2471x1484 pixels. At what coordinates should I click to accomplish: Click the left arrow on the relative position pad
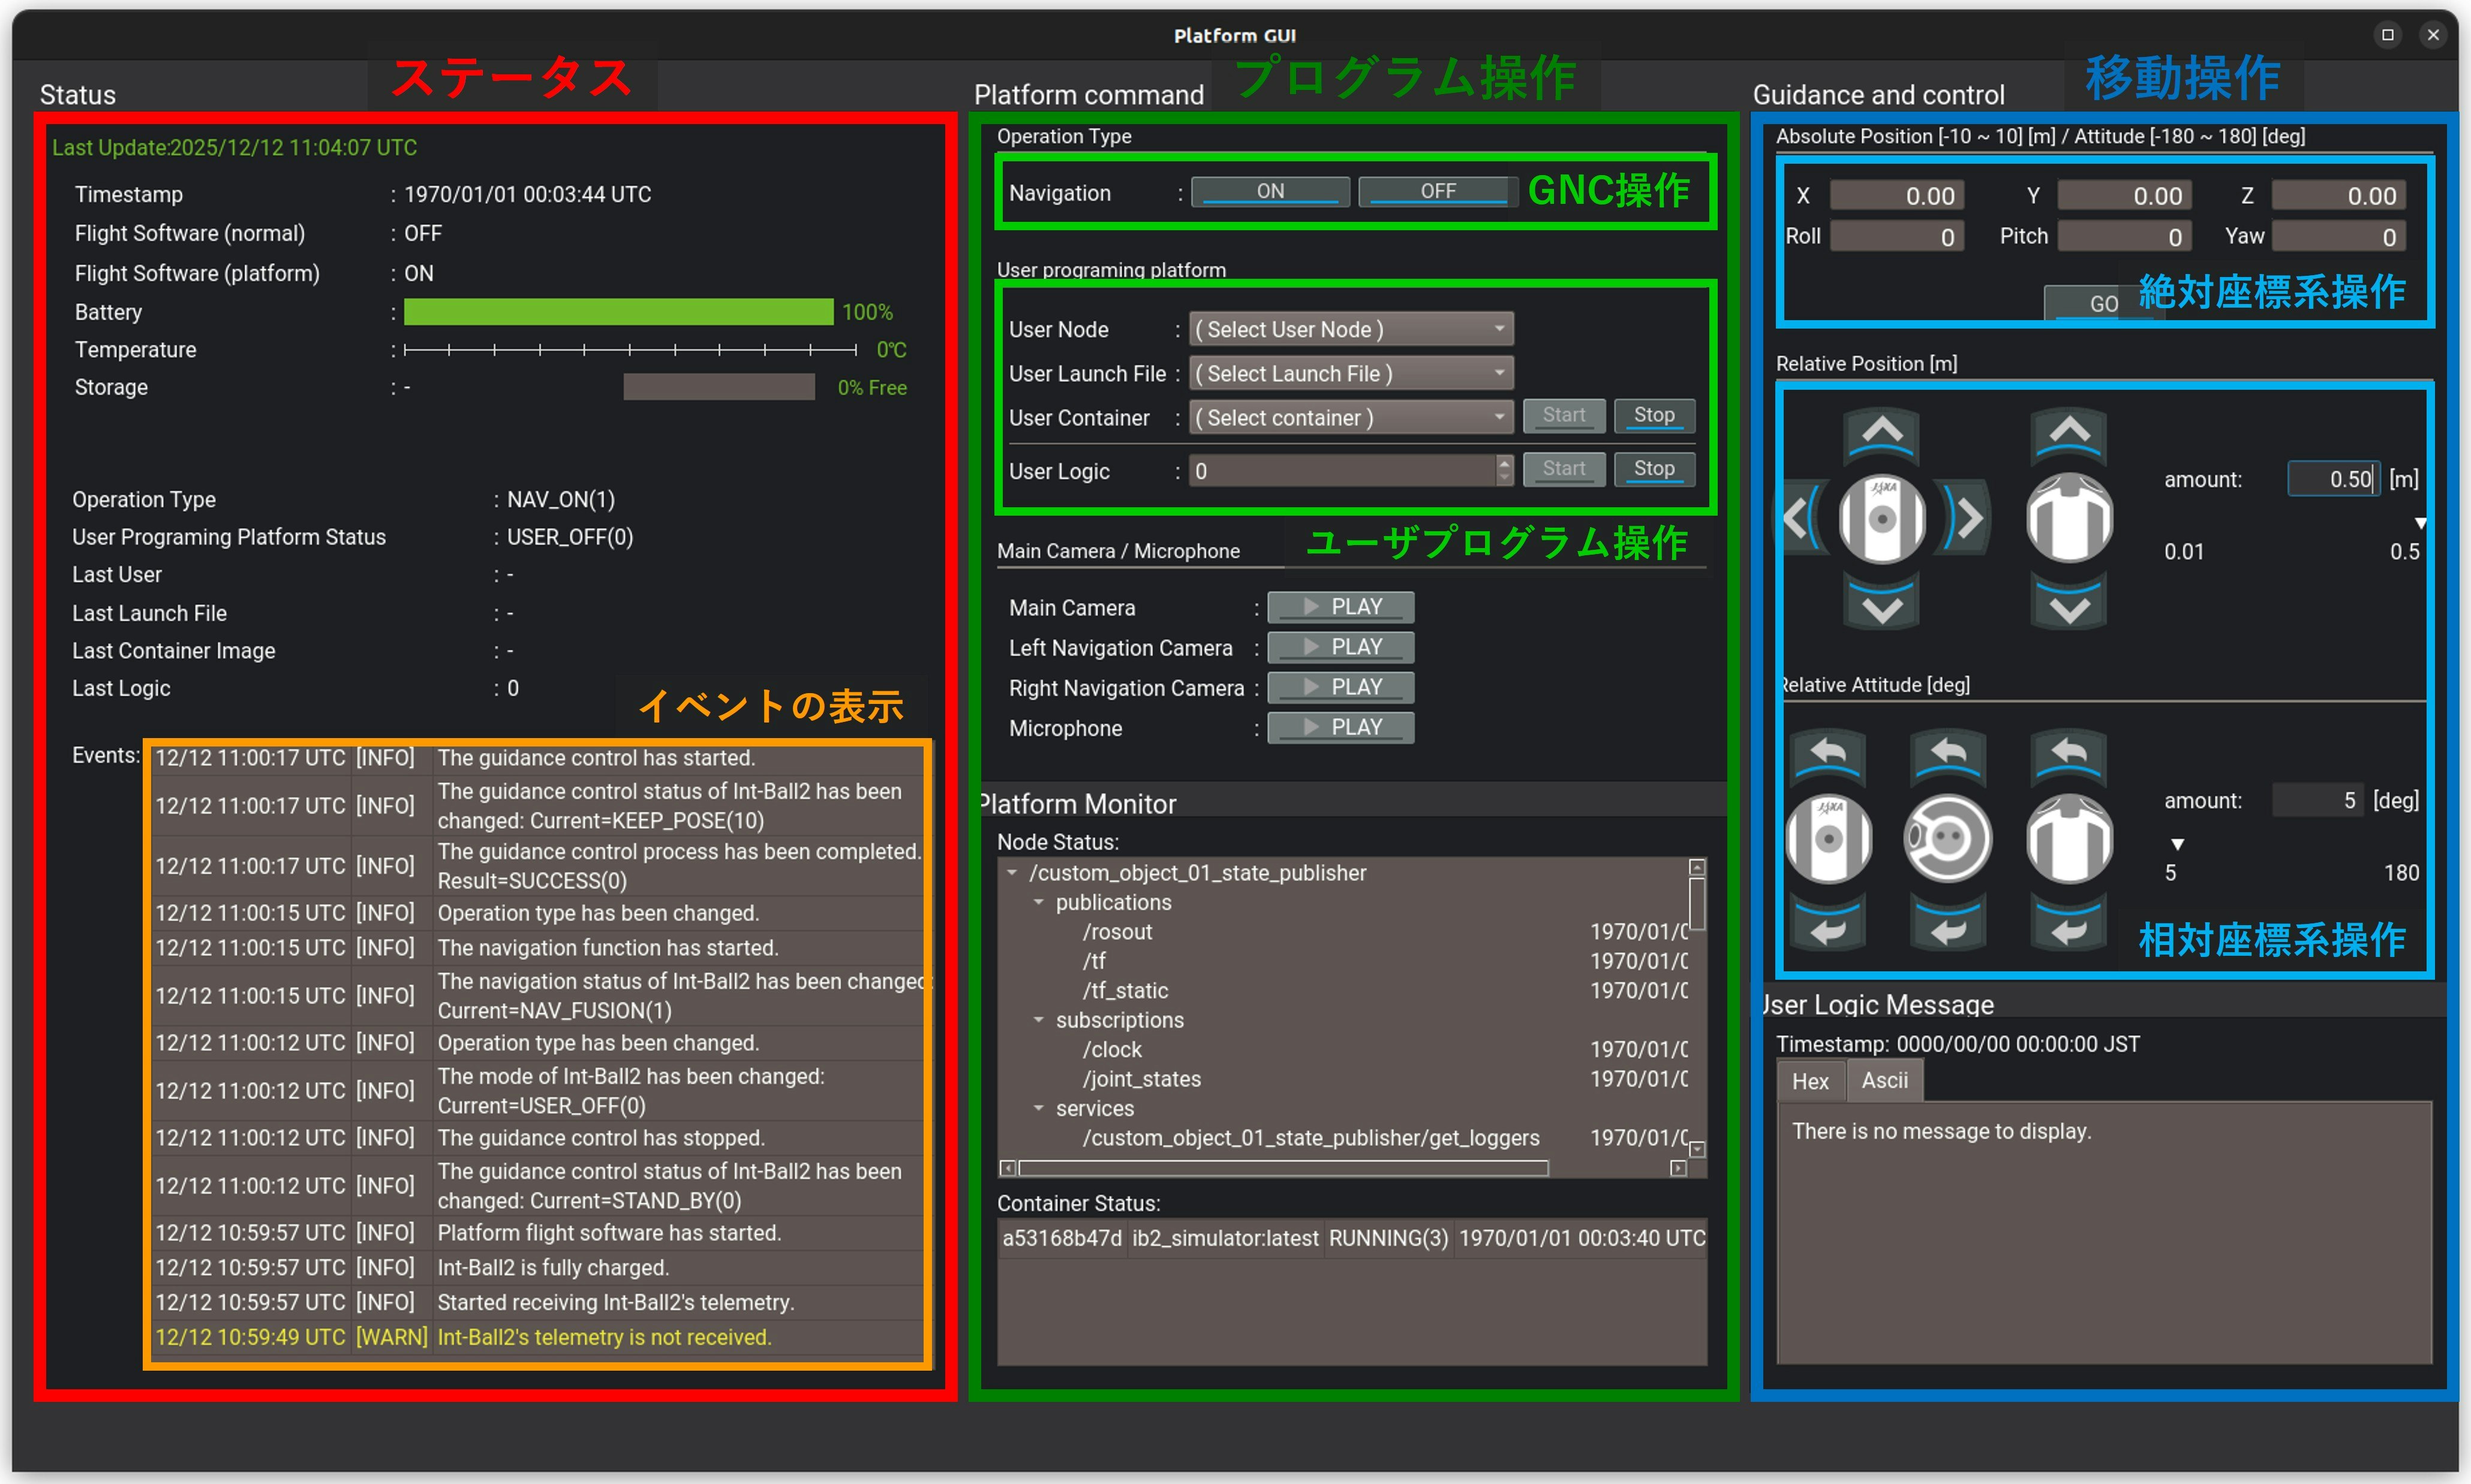[1796, 518]
